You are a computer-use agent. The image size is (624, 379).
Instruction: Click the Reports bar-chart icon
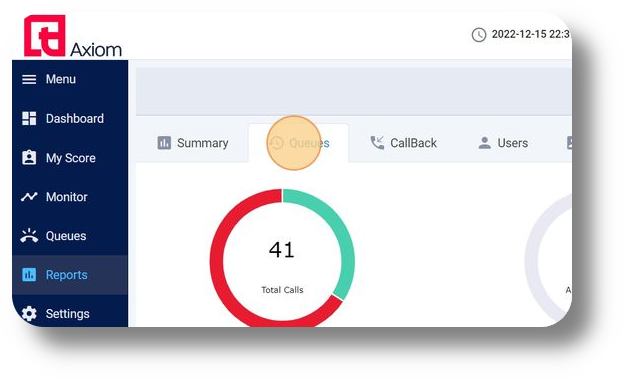pyautogui.click(x=29, y=275)
